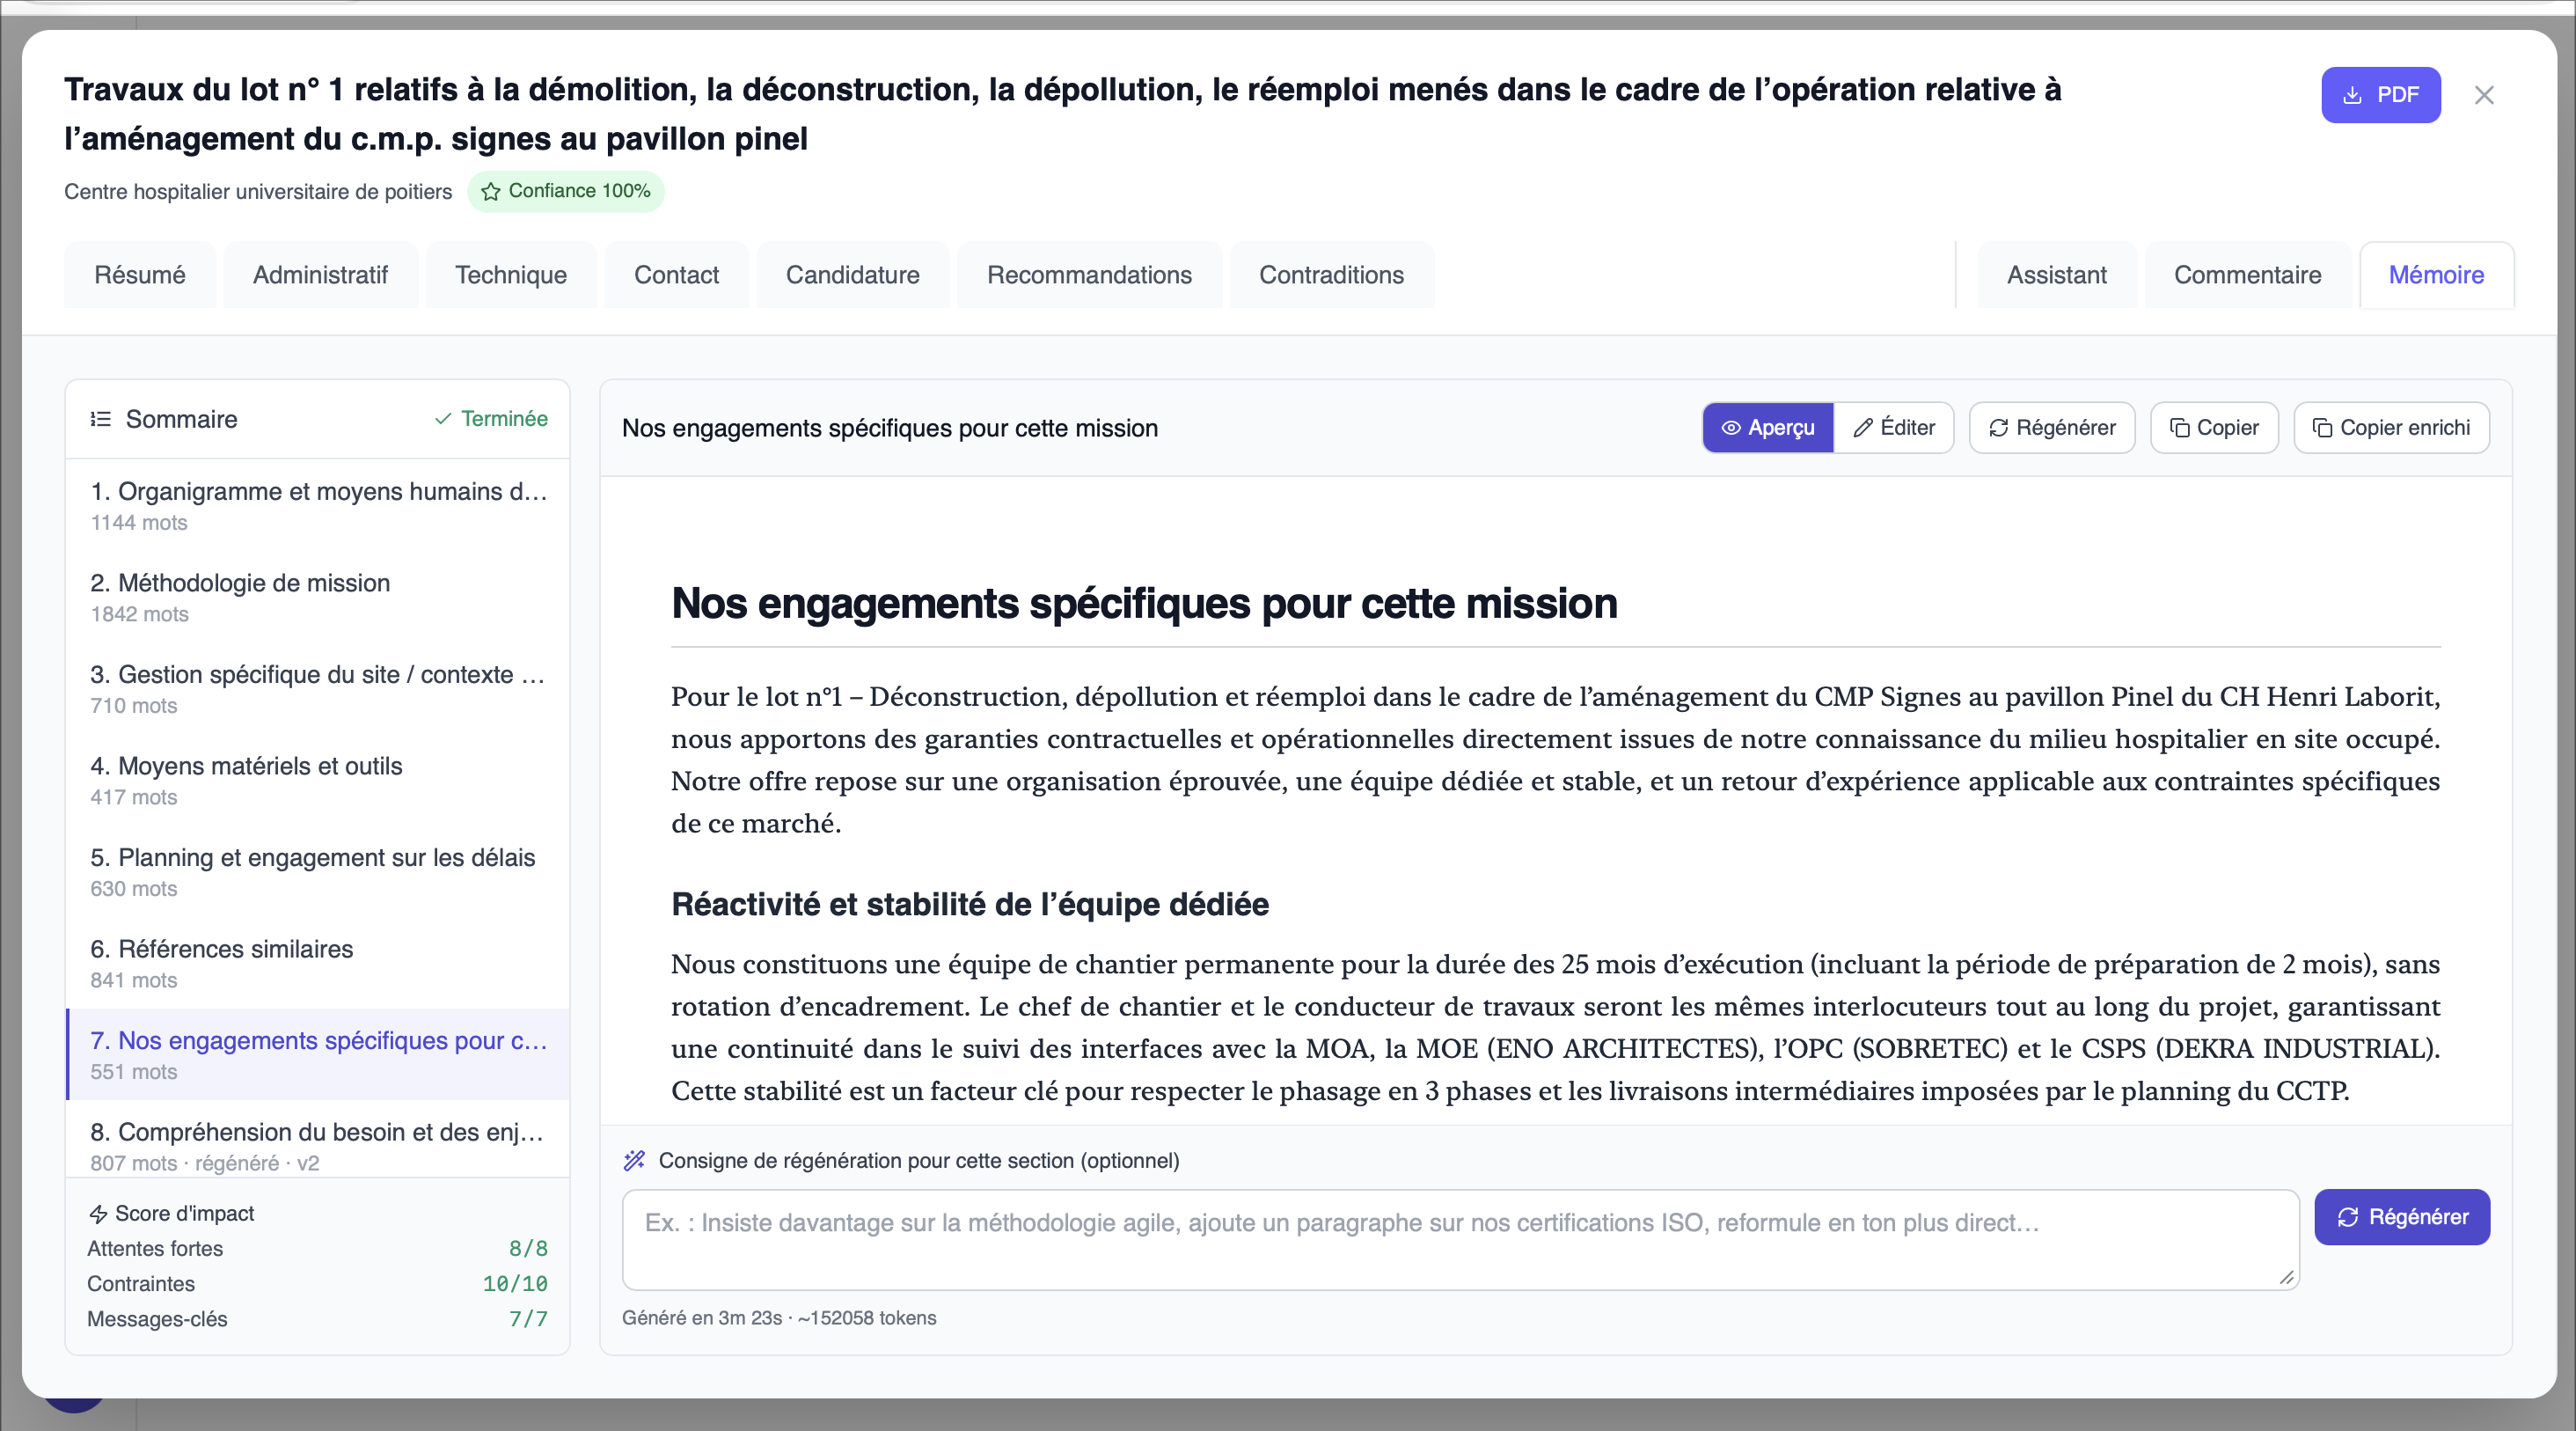This screenshot has width=2576, height=1431.
Task: Switch to the Technique tab
Action: click(511, 275)
